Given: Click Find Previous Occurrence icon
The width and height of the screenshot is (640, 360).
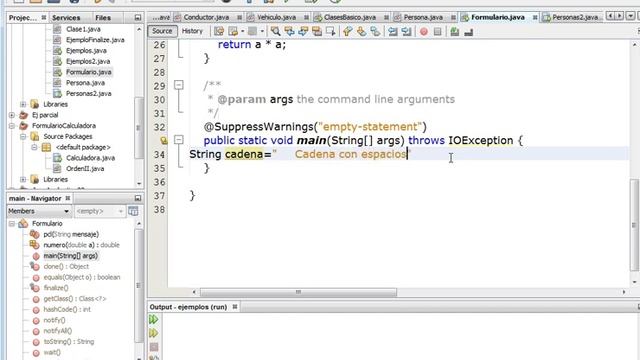Looking at the screenshot, I should (x=289, y=31).
